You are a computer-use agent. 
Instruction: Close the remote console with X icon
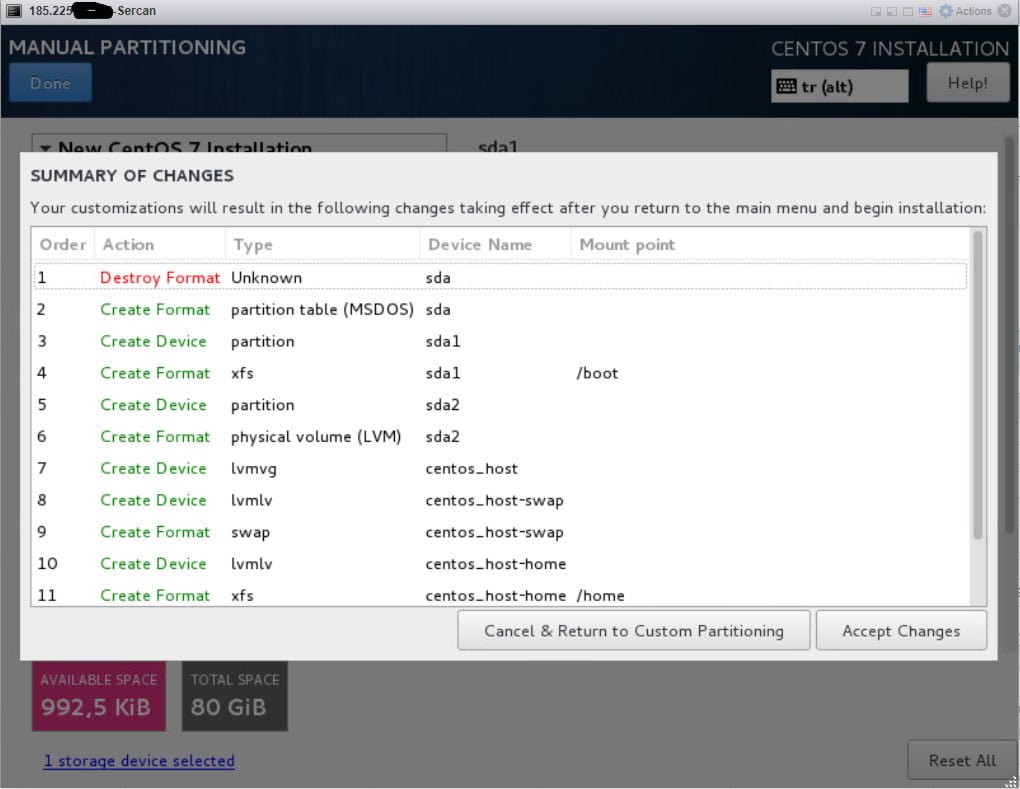coord(1004,11)
